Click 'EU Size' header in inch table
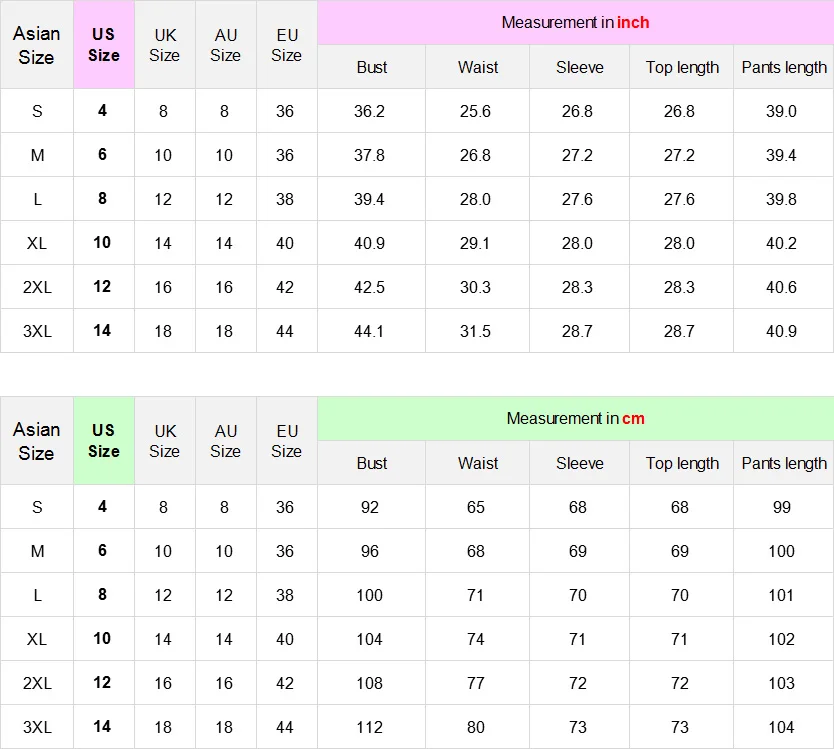Image resolution: width=834 pixels, height=749 pixels. (287, 45)
